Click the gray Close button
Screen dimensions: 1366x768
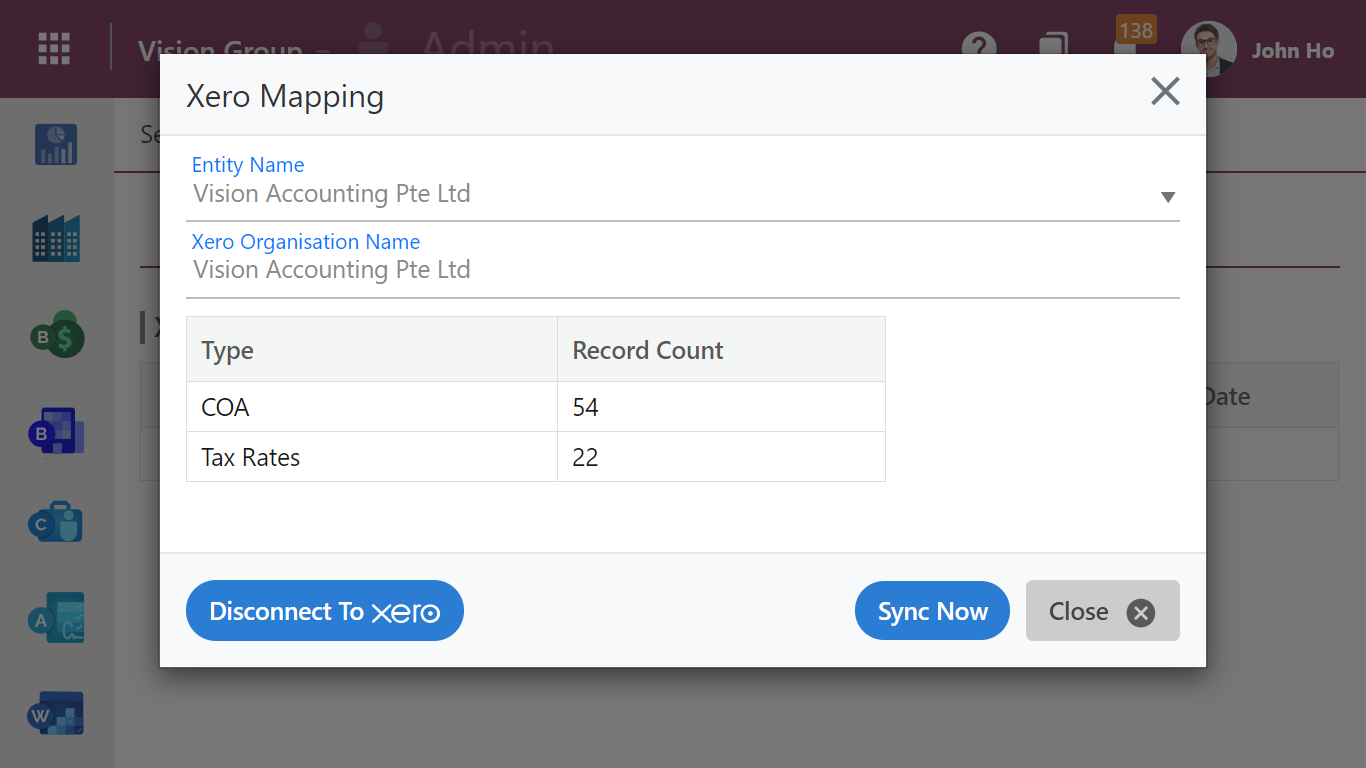(x=1103, y=611)
